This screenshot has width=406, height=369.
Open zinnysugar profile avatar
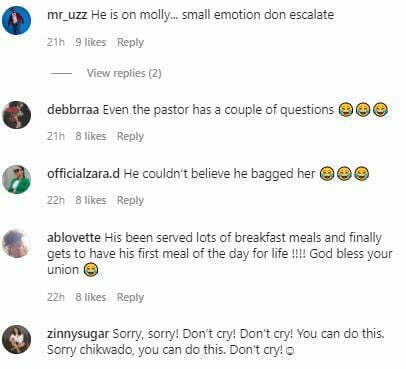pos(17,339)
